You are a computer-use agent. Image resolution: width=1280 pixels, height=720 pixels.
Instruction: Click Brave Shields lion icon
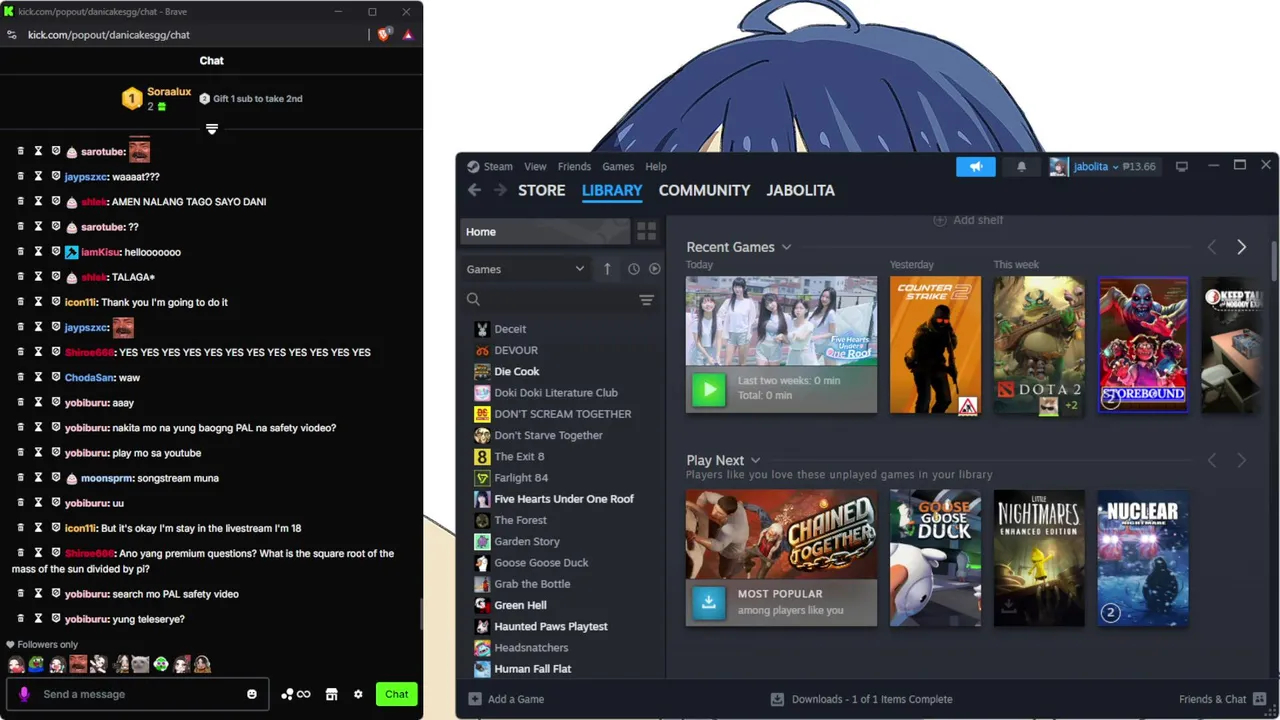coord(384,35)
